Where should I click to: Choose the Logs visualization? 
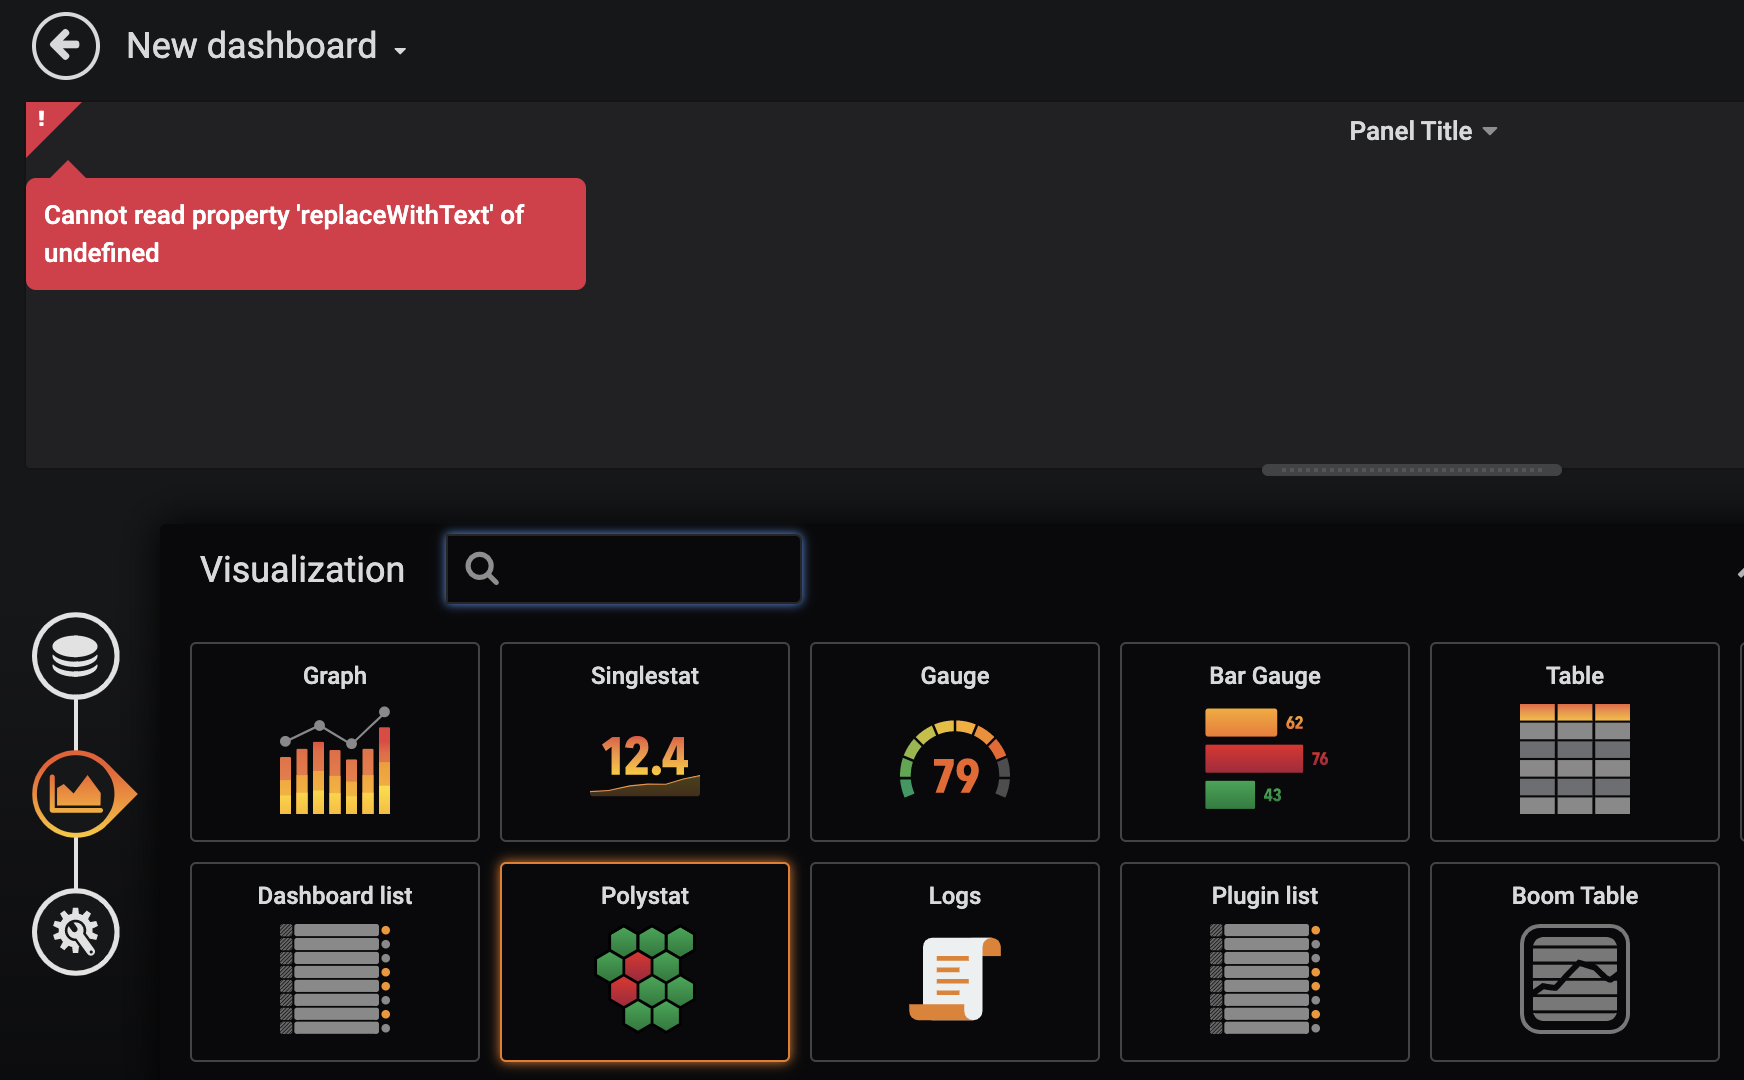click(x=955, y=962)
